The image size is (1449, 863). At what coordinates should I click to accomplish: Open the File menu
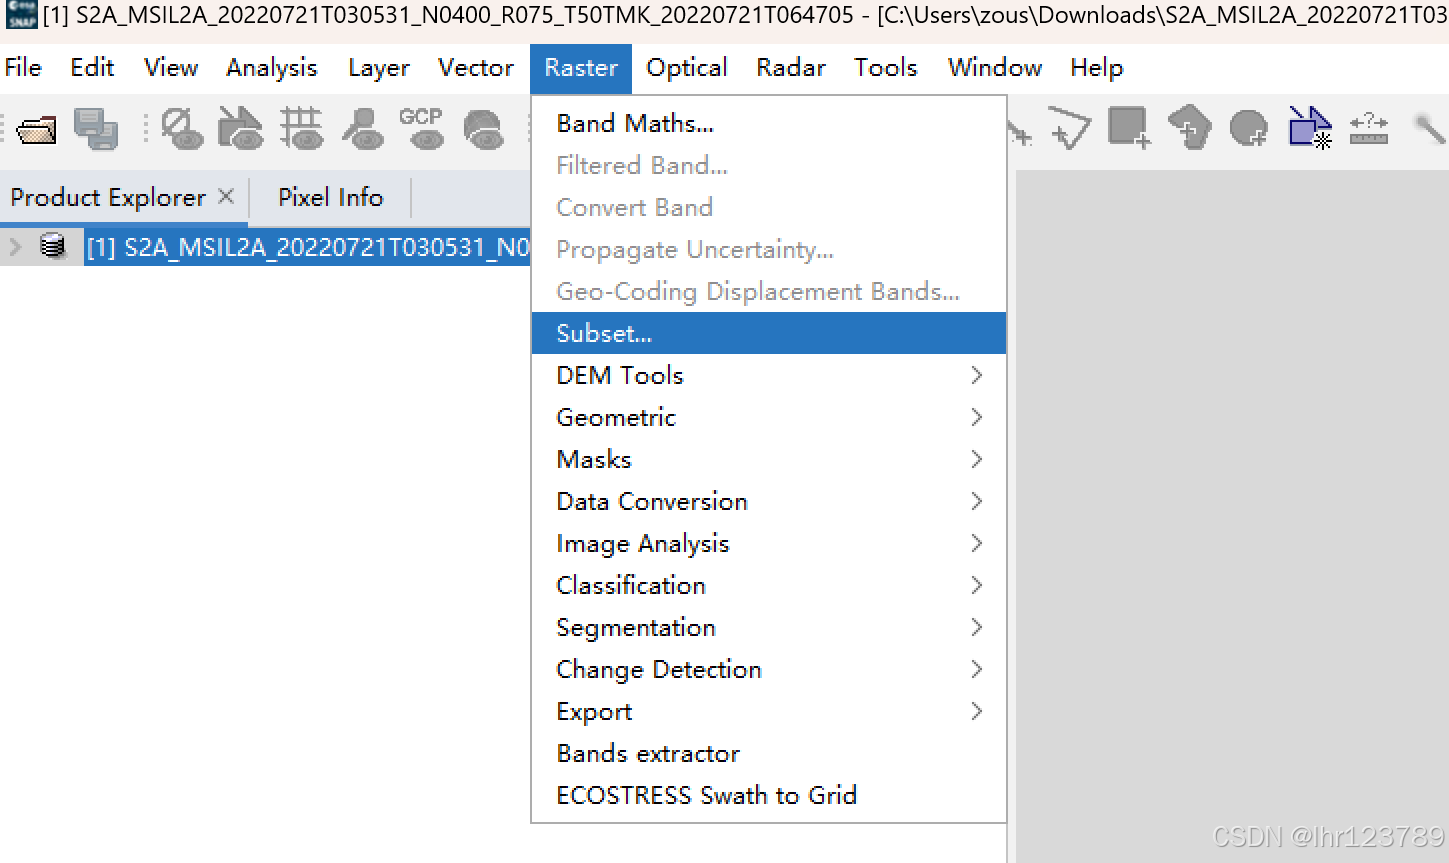point(23,68)
